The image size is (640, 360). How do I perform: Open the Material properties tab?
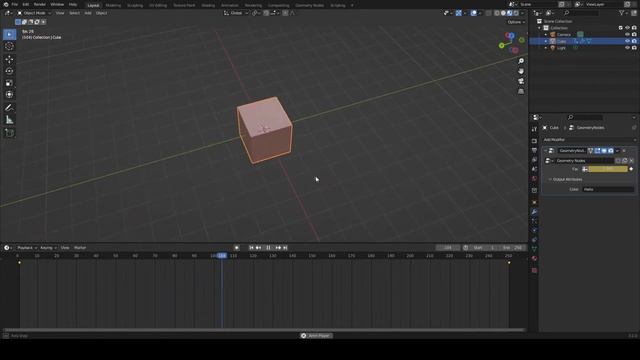point(534,258)
